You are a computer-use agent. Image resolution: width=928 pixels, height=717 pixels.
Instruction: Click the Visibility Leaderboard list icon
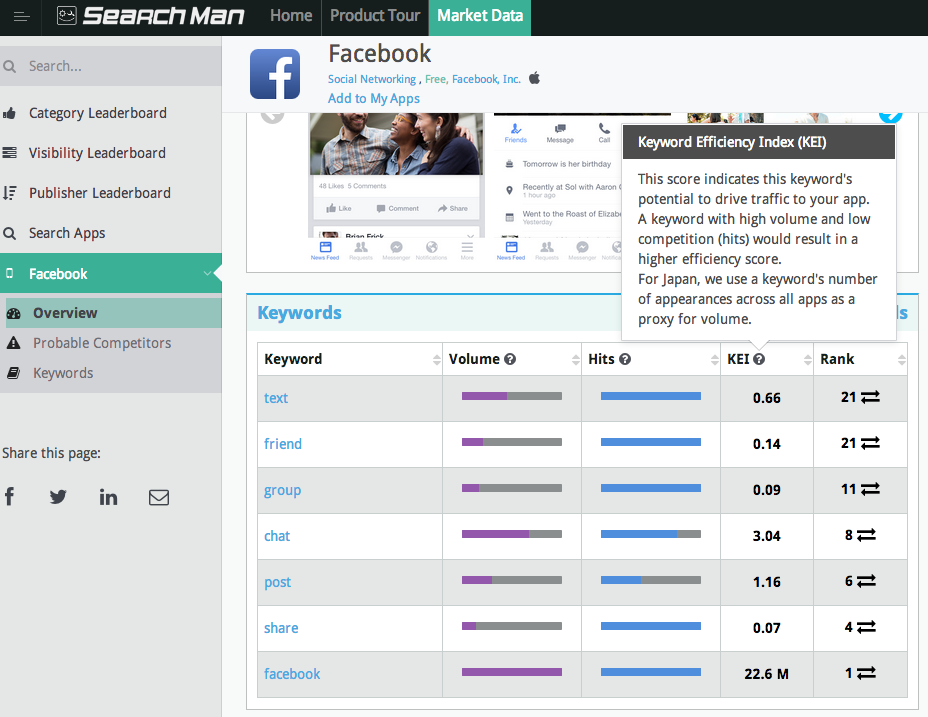(9, 153)
